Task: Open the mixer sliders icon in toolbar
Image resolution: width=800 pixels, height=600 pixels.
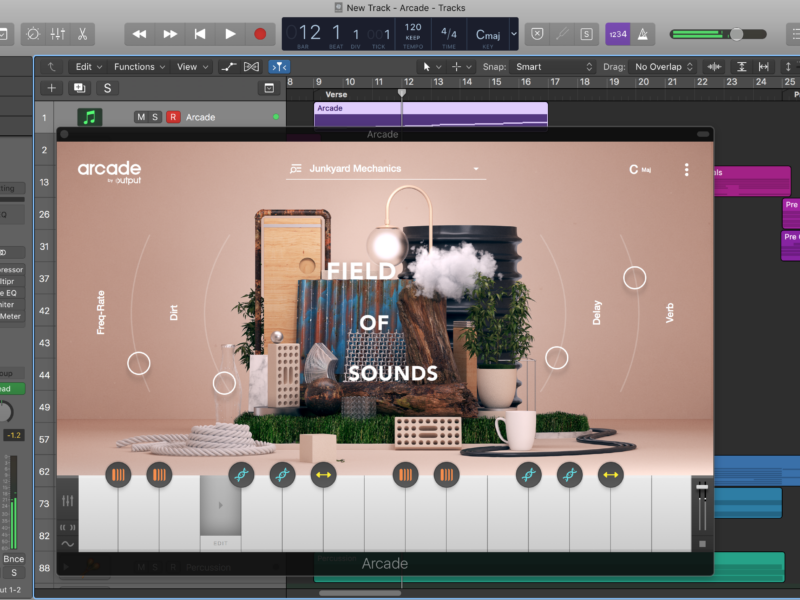Action: (58, 34)
